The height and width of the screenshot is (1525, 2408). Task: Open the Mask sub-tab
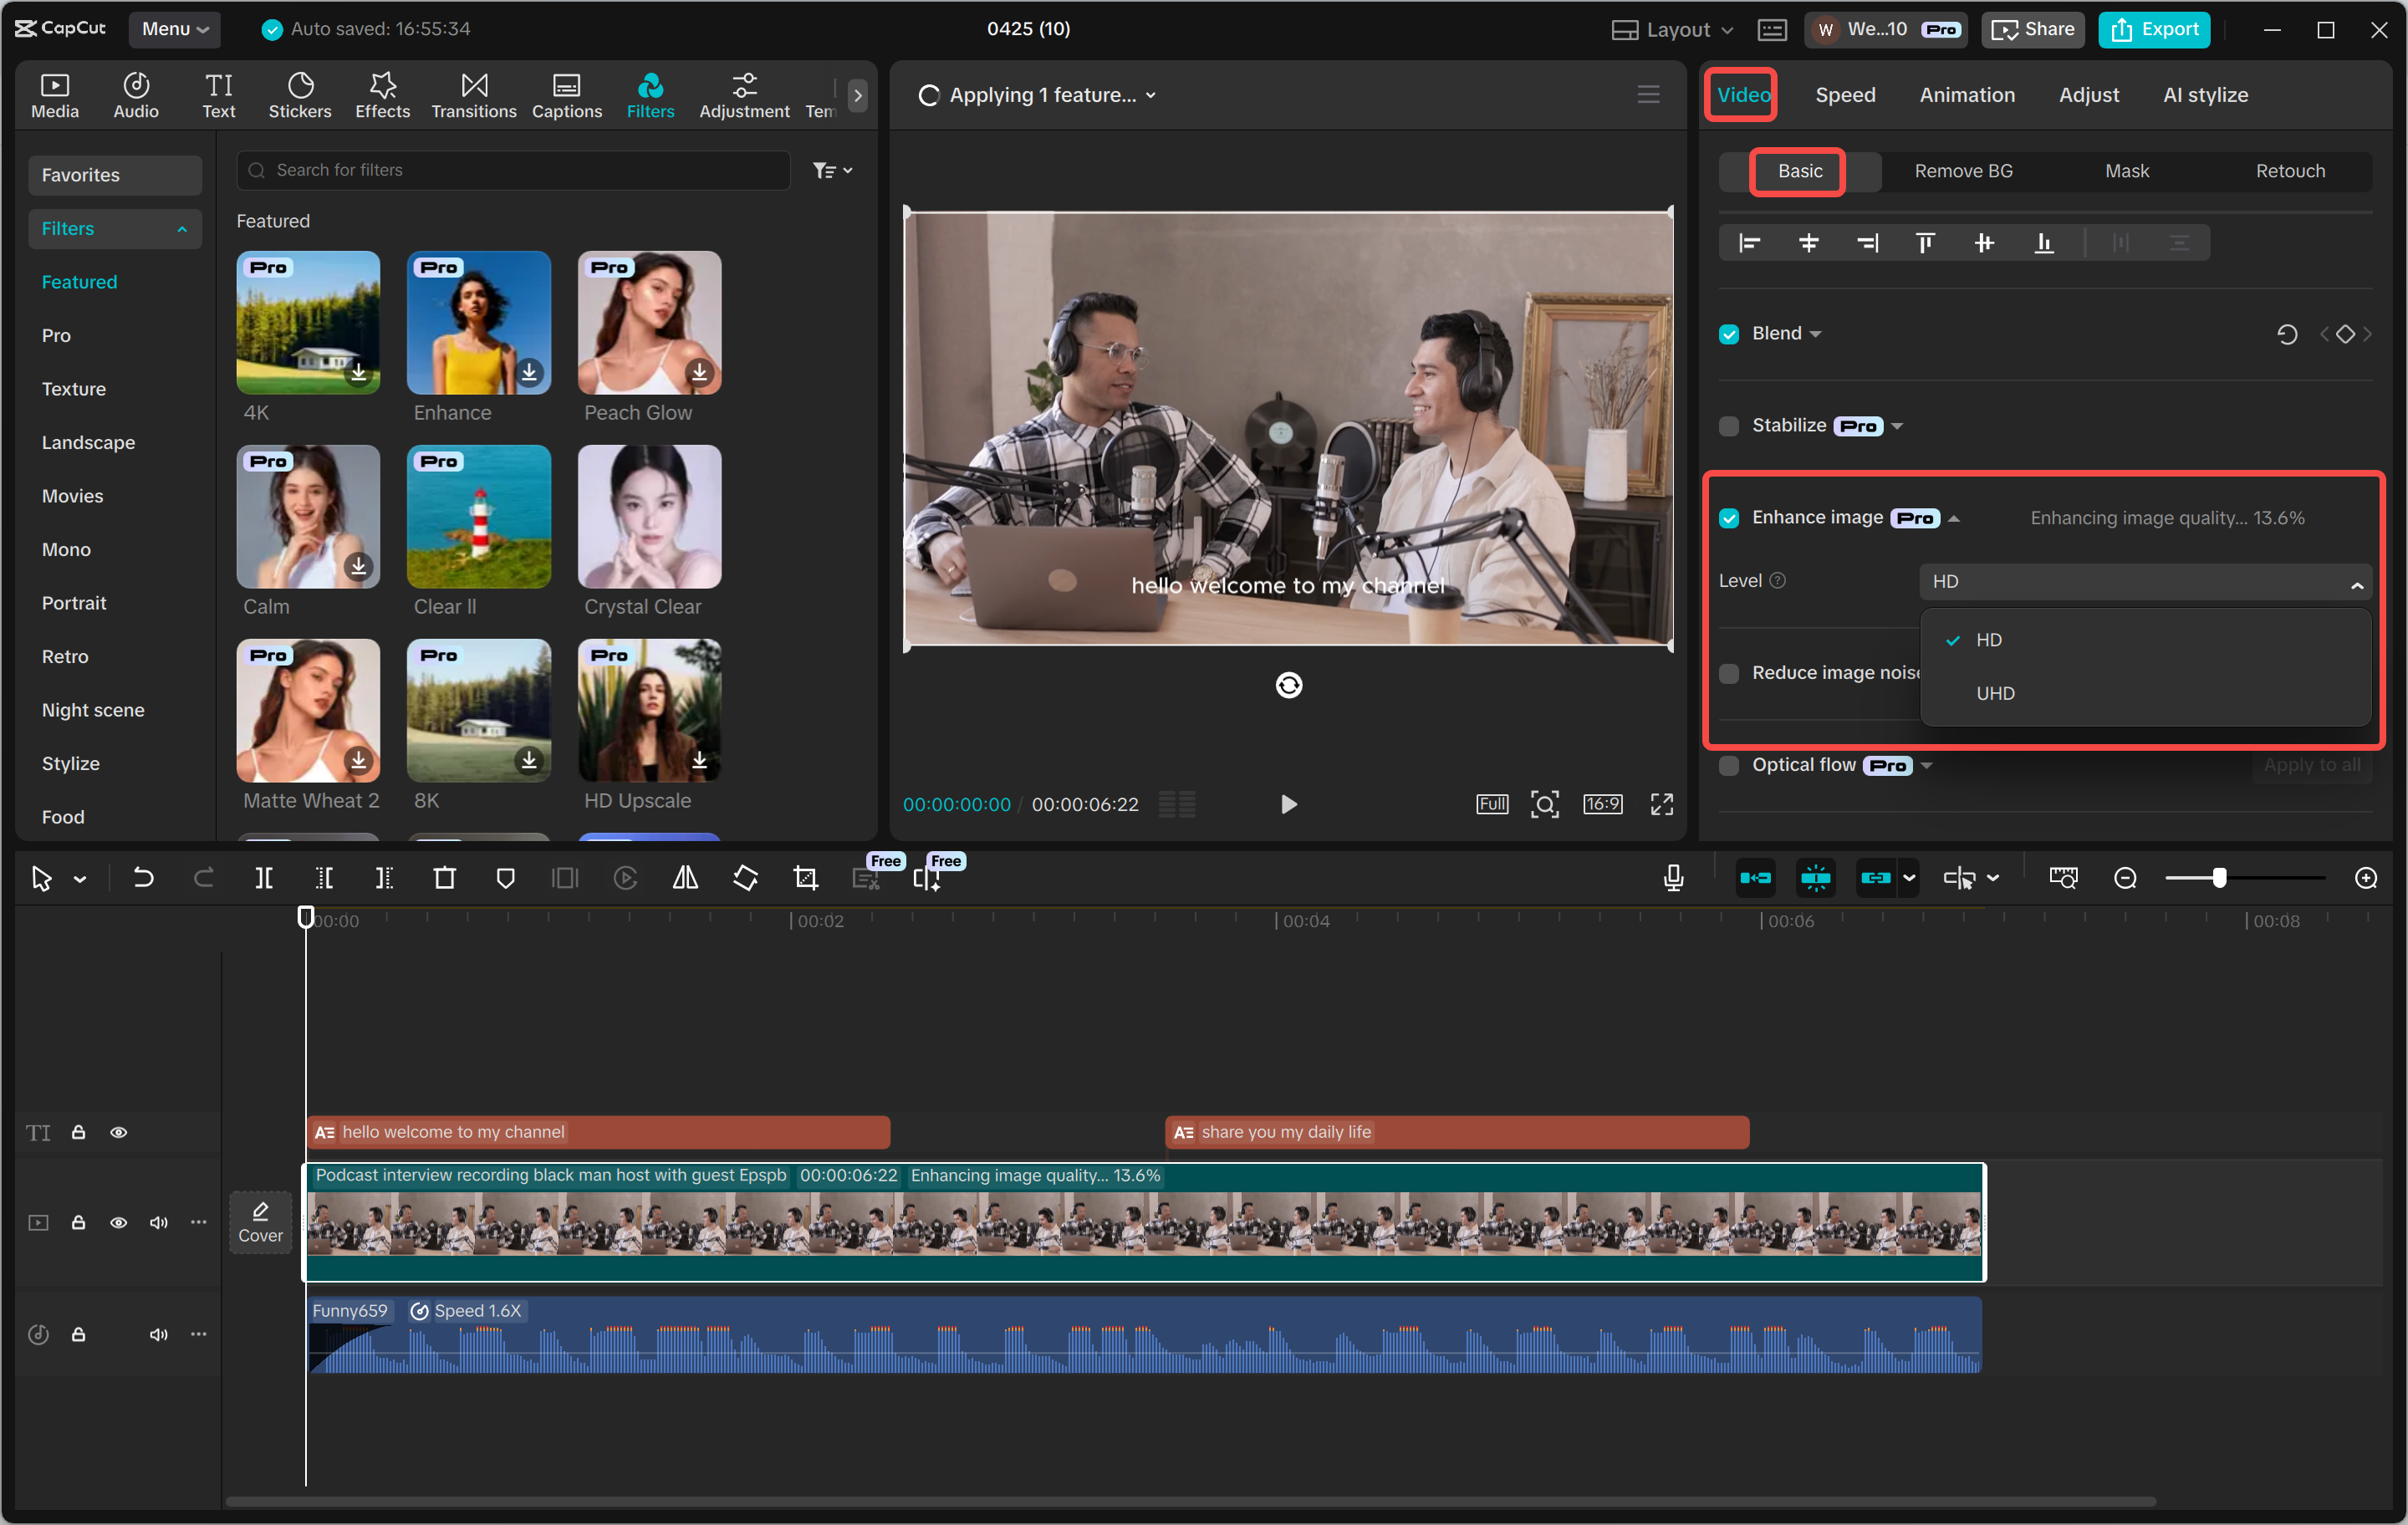[x=2127, y=172]
